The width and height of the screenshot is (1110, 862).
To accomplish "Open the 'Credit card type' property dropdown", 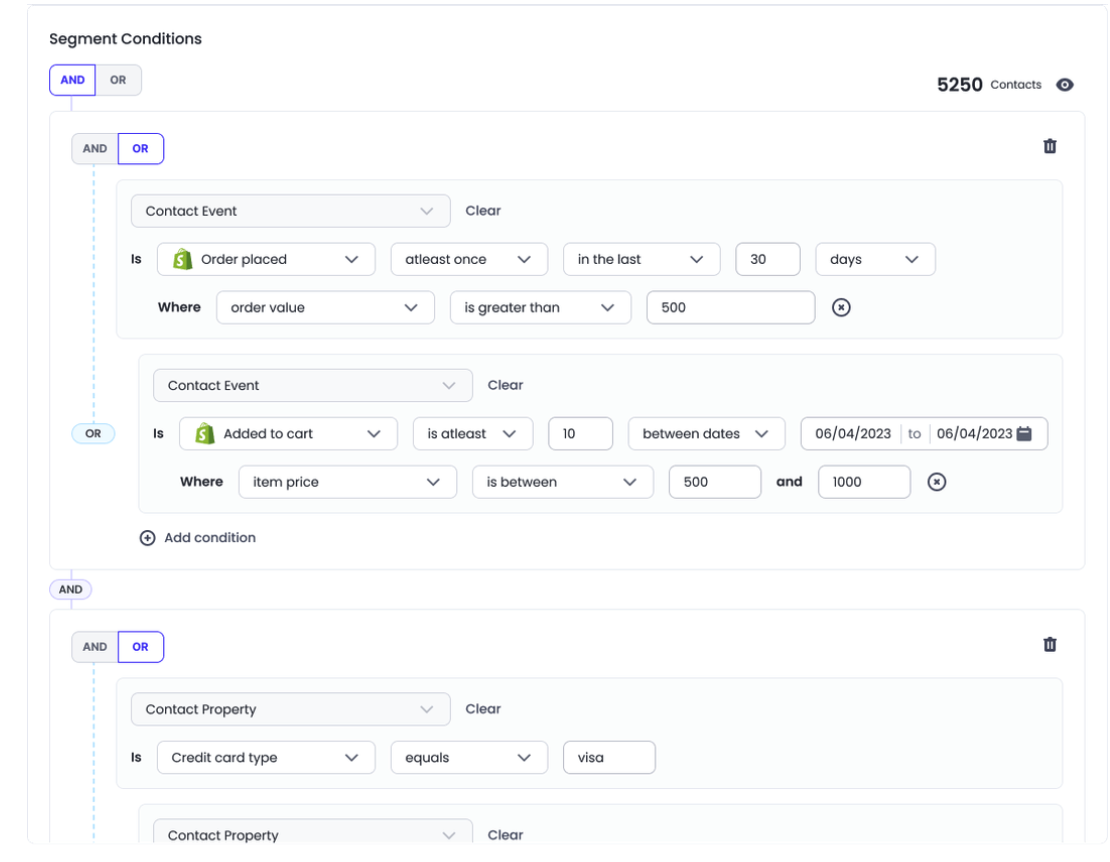I will pyautogui.click(x=265, y=758).
